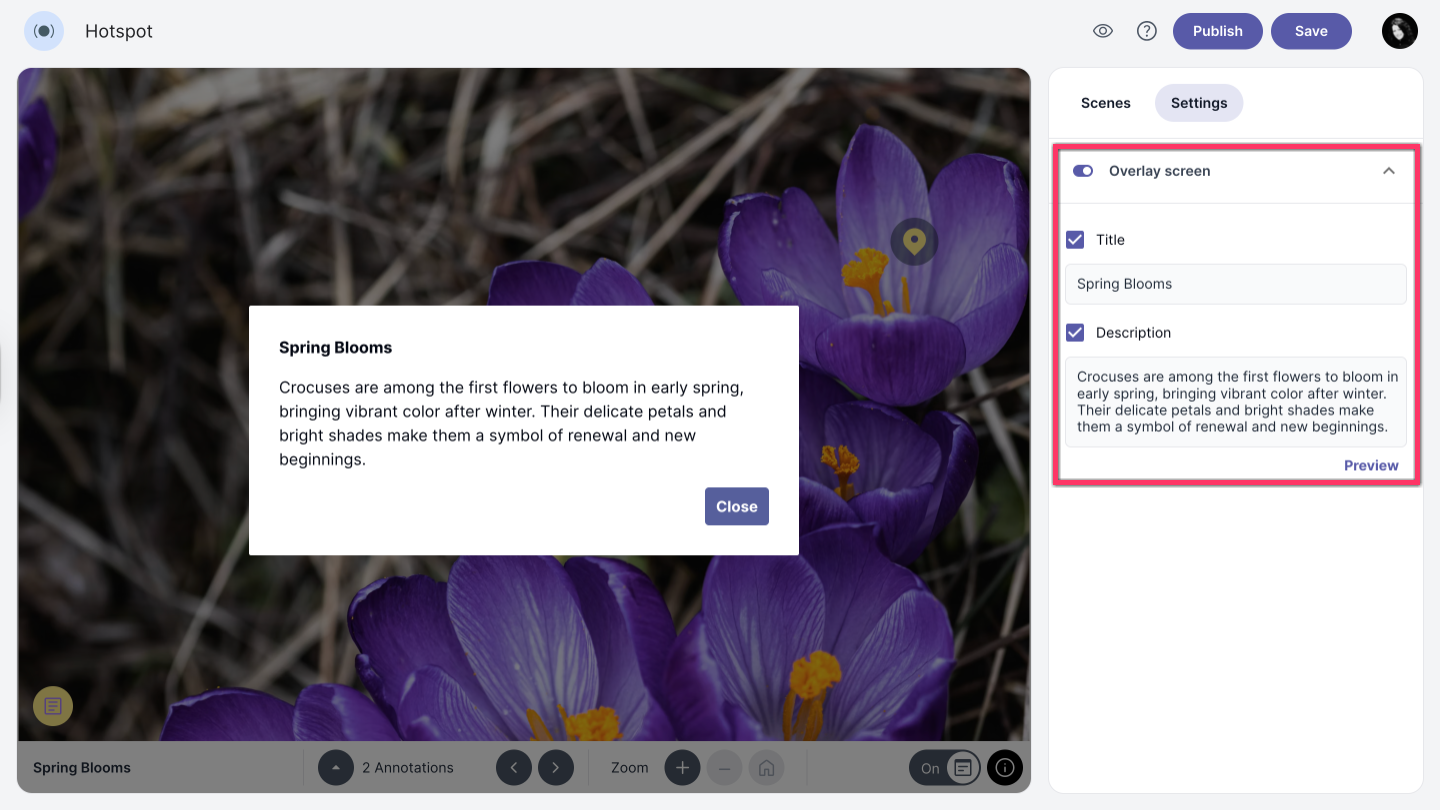Click the yellow location pin hotspot marker
1440x810 pixels.
[x=913, y=241]
